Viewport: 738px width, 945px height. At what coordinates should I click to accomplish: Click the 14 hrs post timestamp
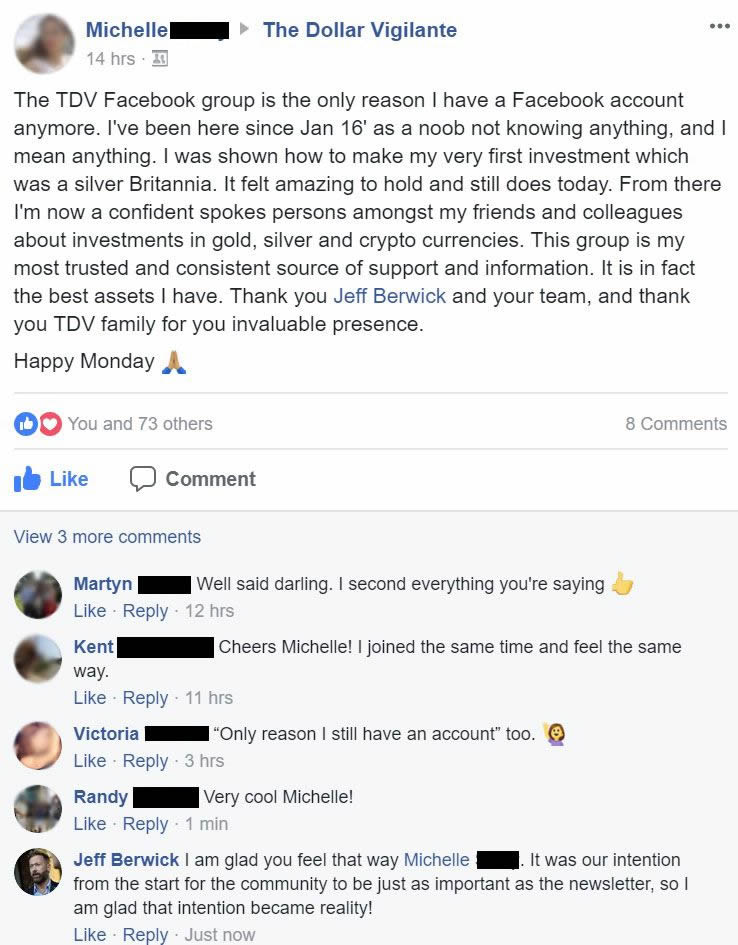point(110,59)
